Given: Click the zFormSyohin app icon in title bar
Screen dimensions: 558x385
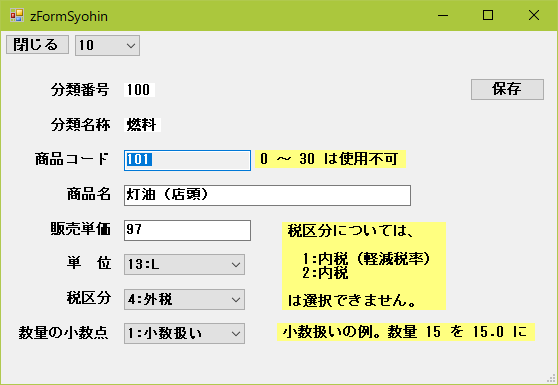Looking at the screenshot, I should 17,16.
